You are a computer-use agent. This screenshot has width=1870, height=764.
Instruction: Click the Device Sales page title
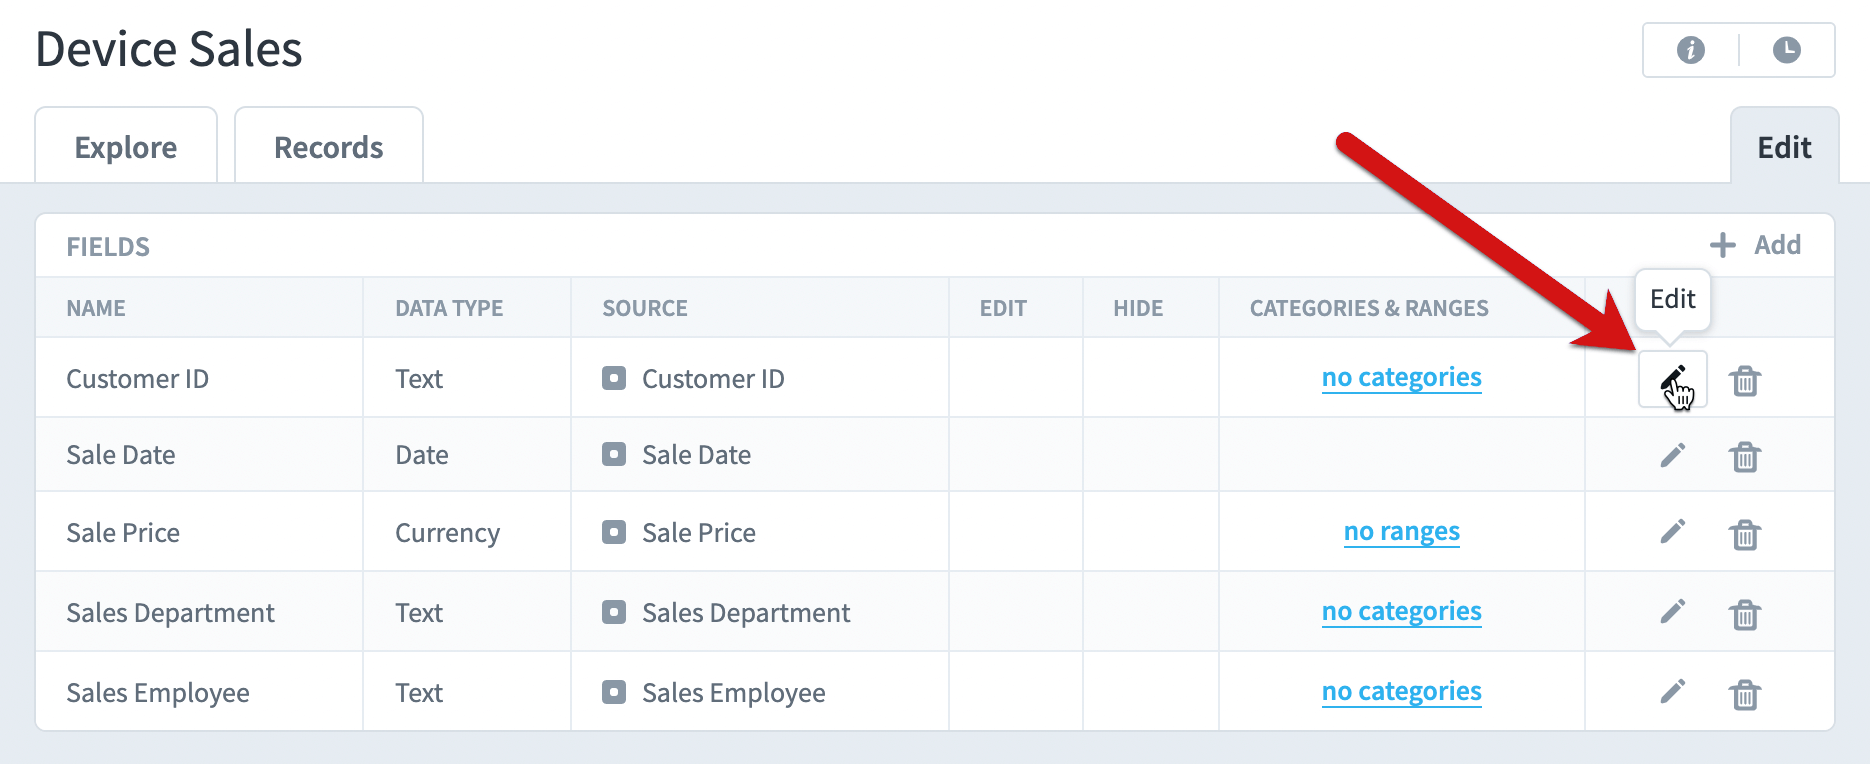click(169, 49)
